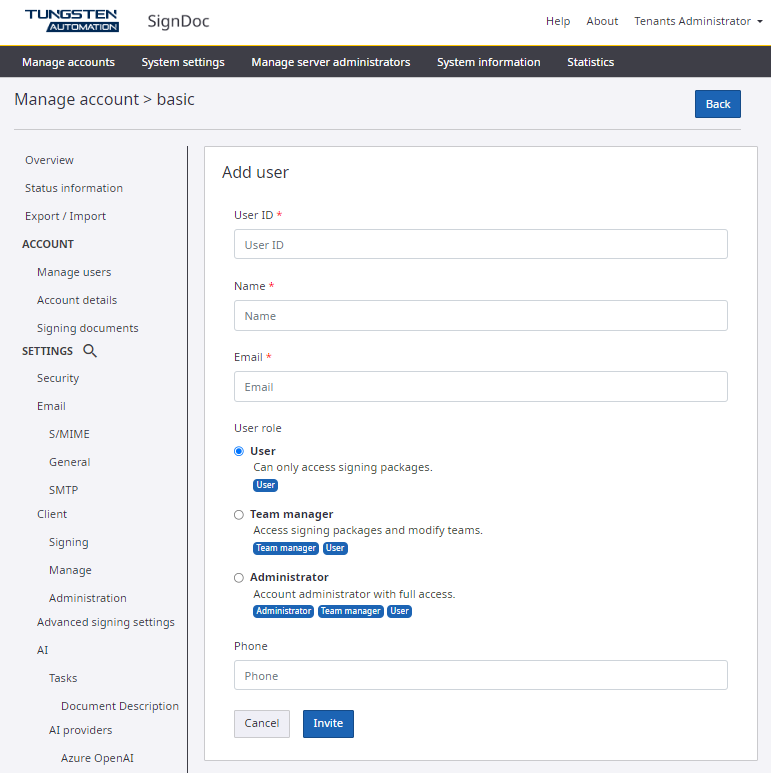This screenshot has height=773, width=771.
Task: Switch to System settings tab
Action: point(183,62)
